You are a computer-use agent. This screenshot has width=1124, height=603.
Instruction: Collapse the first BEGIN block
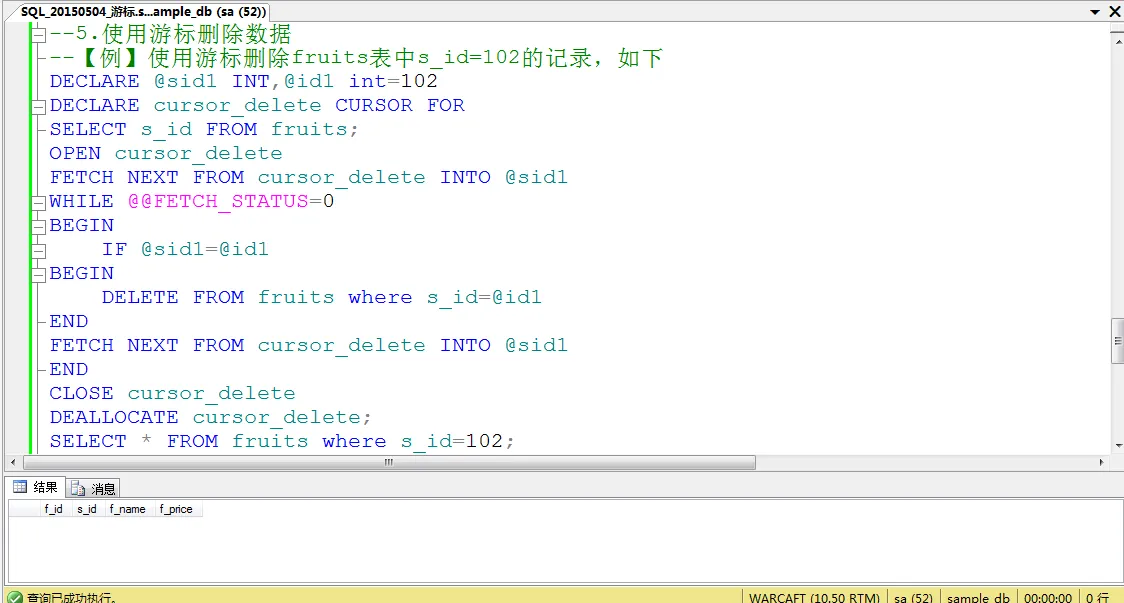point(39,227)
